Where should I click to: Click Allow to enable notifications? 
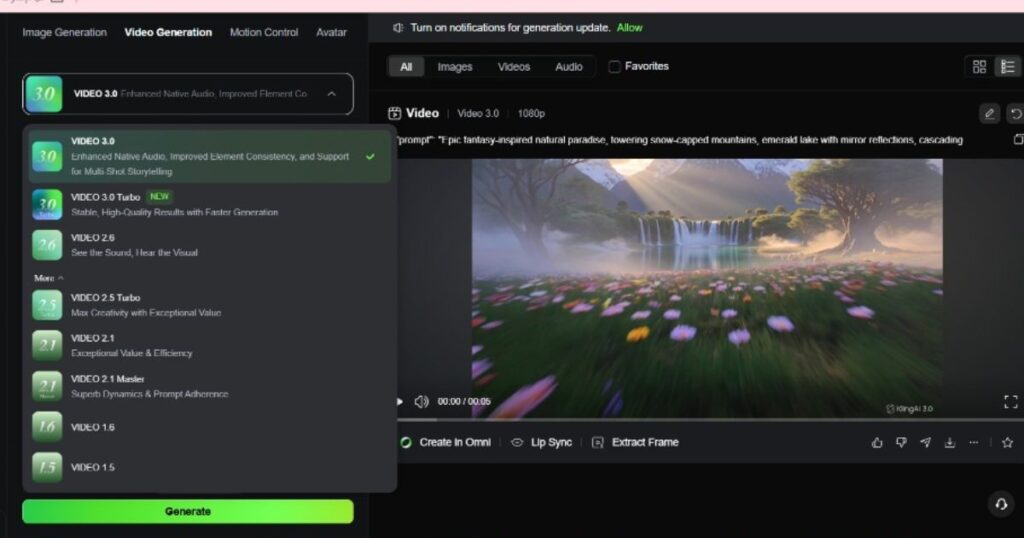[x=630, y=28]
